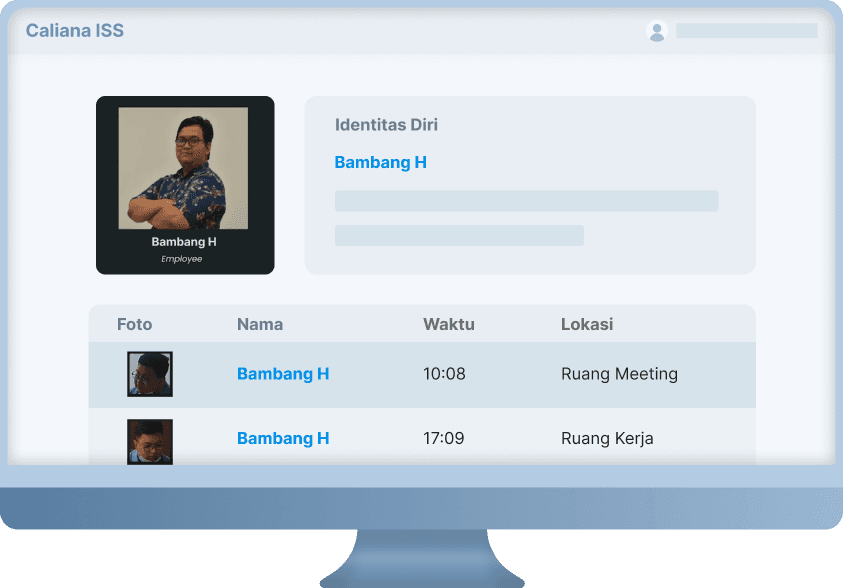
Task: Open face thumbnail in the 10:08 row
Action: pyautogui.click(x=150, y=374)
